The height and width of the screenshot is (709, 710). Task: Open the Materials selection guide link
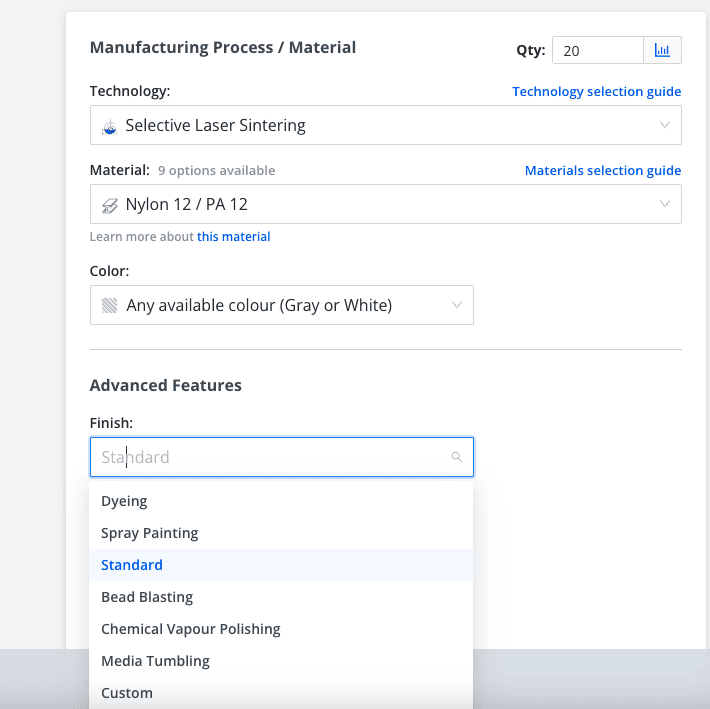pos(603,171)
